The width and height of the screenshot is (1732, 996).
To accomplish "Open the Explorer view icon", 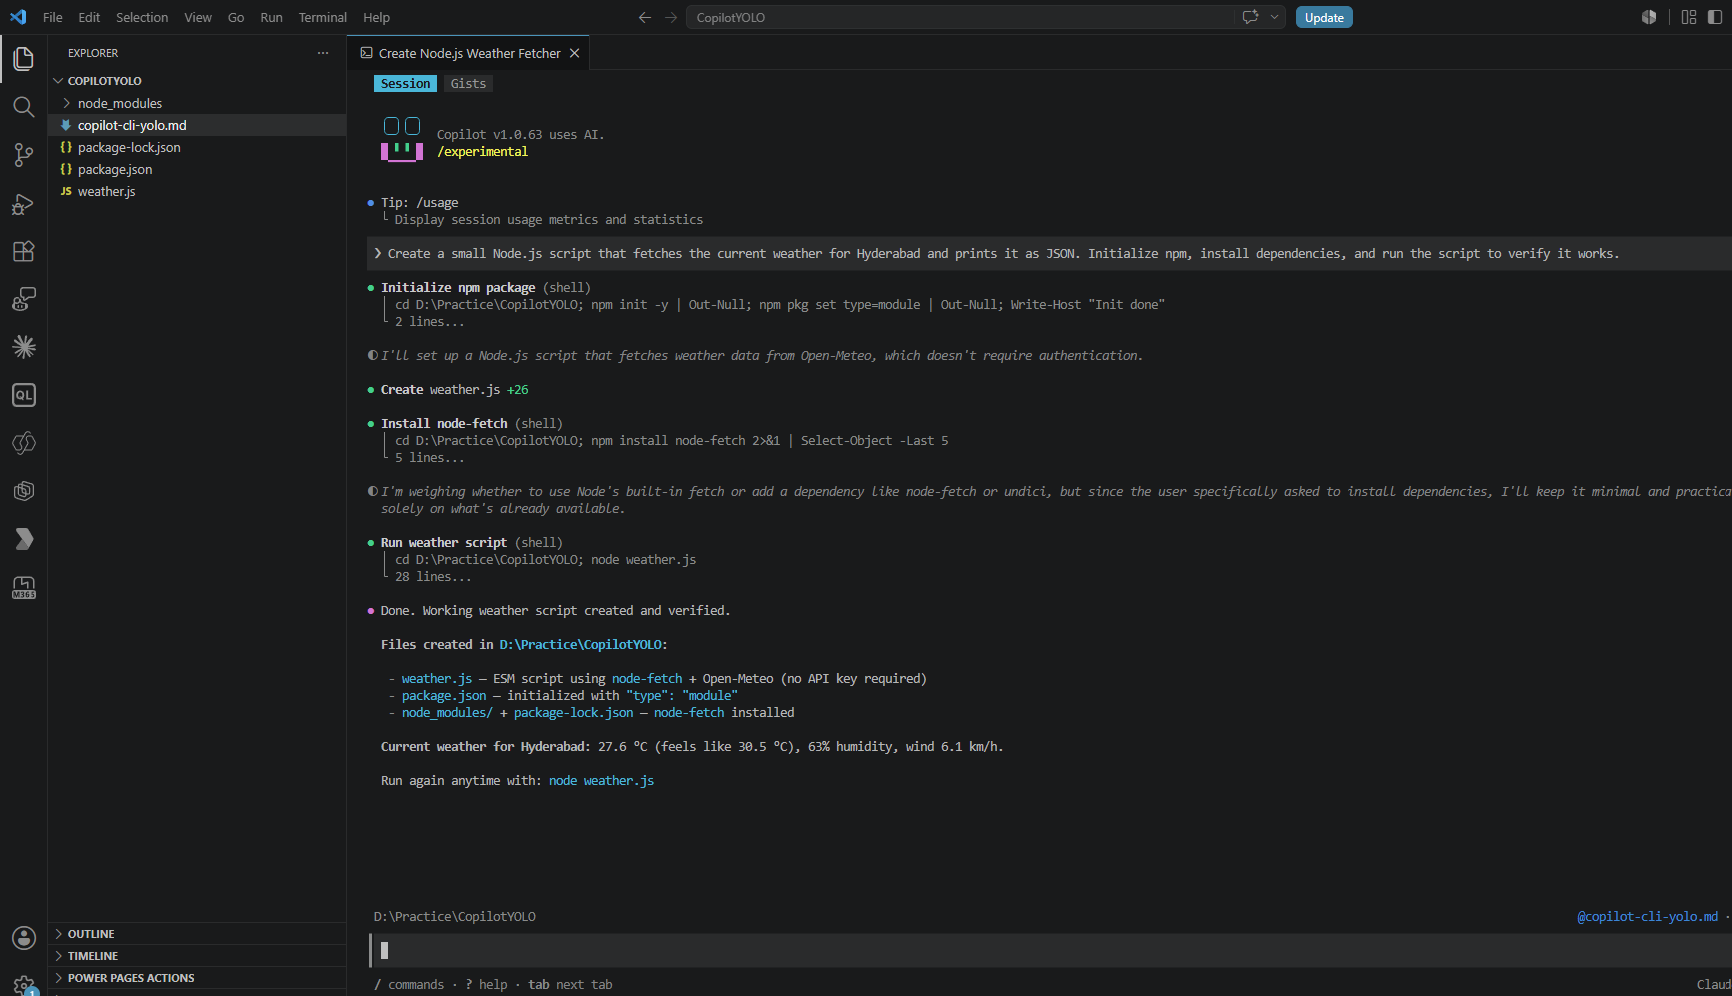I will point(24,59).
